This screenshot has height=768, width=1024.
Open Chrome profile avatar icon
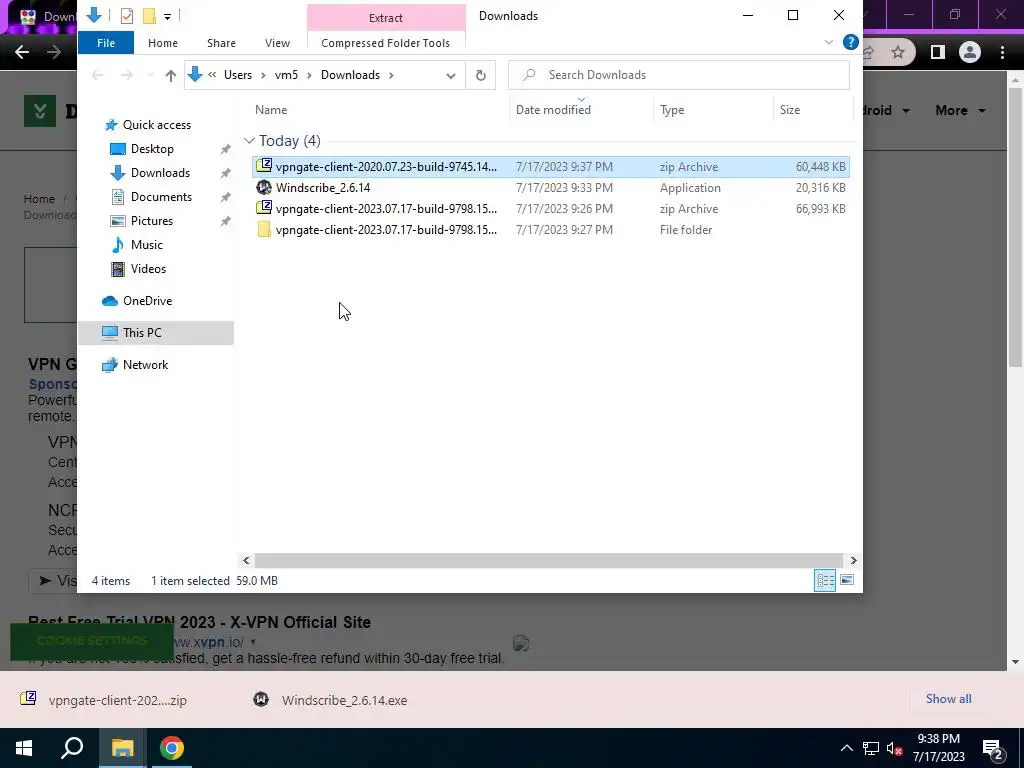coord(970,52)
